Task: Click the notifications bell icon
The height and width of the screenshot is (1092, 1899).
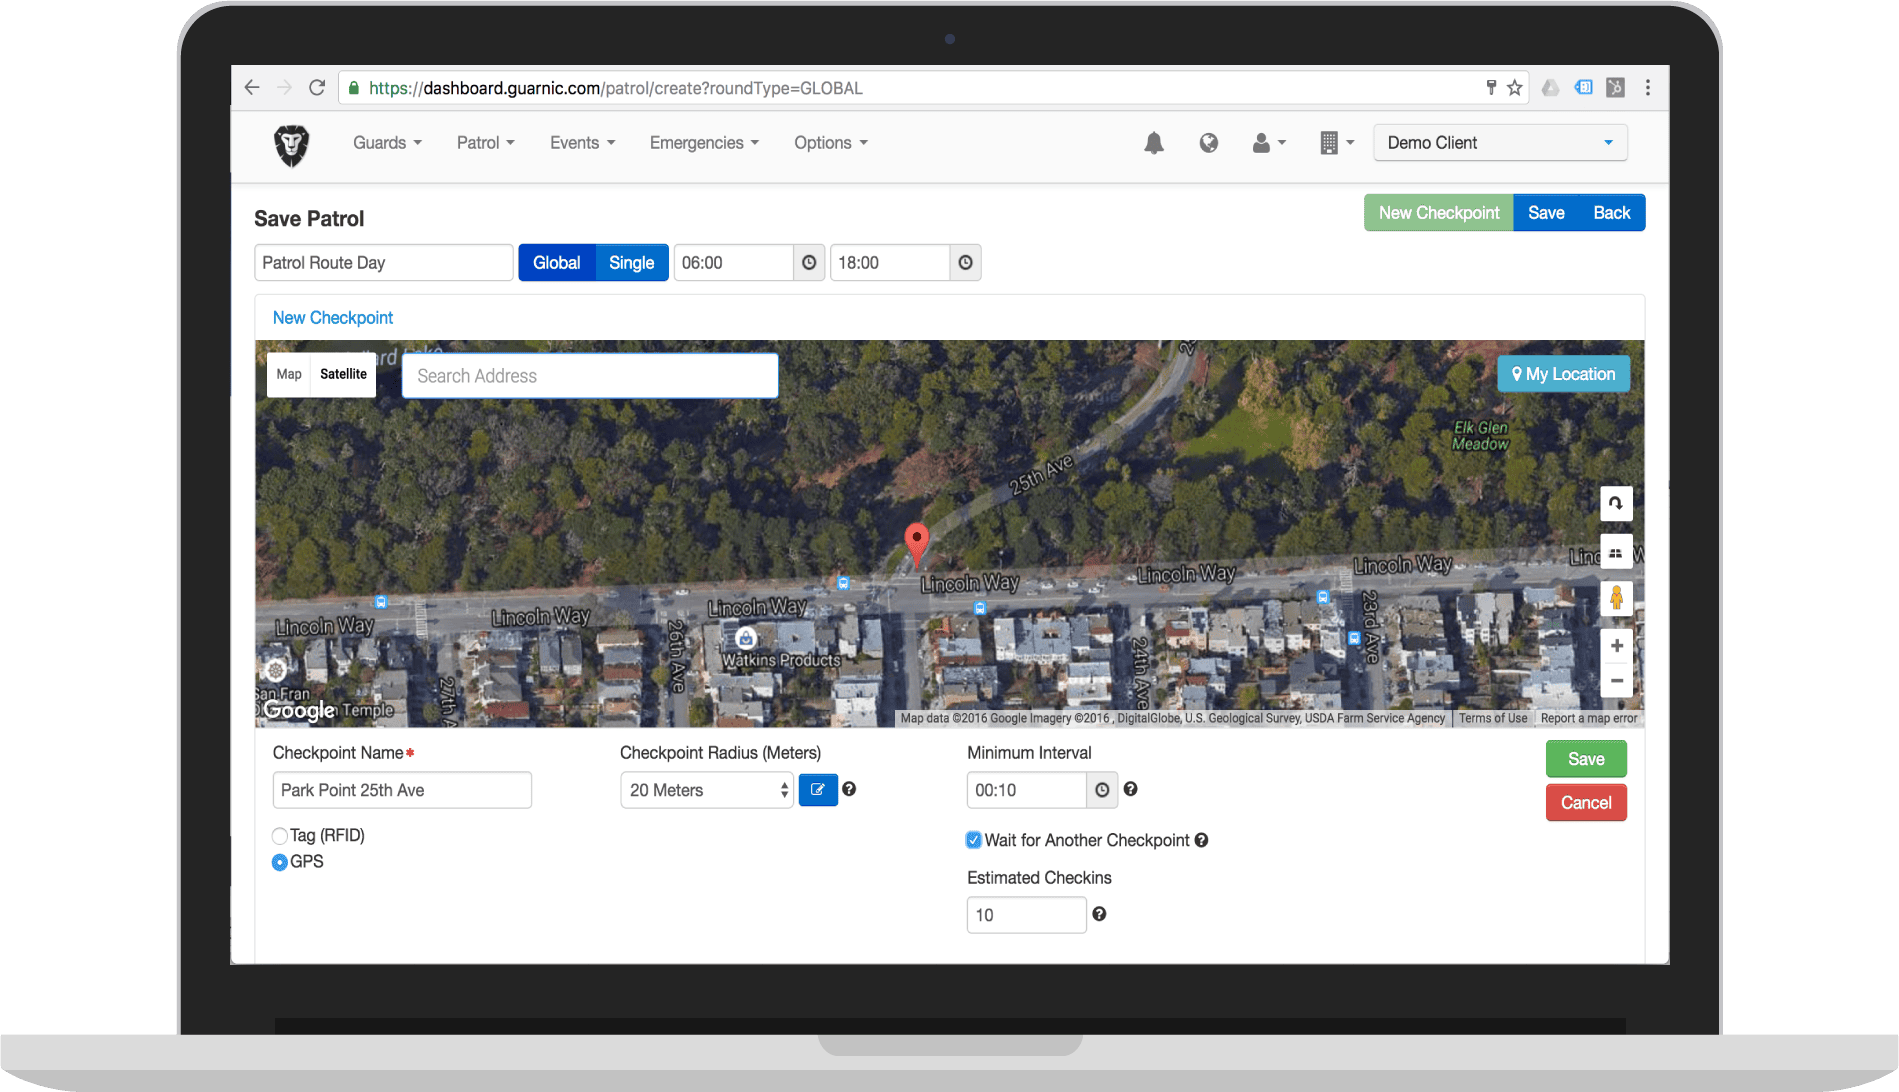Action: (x=1153, y=143)
